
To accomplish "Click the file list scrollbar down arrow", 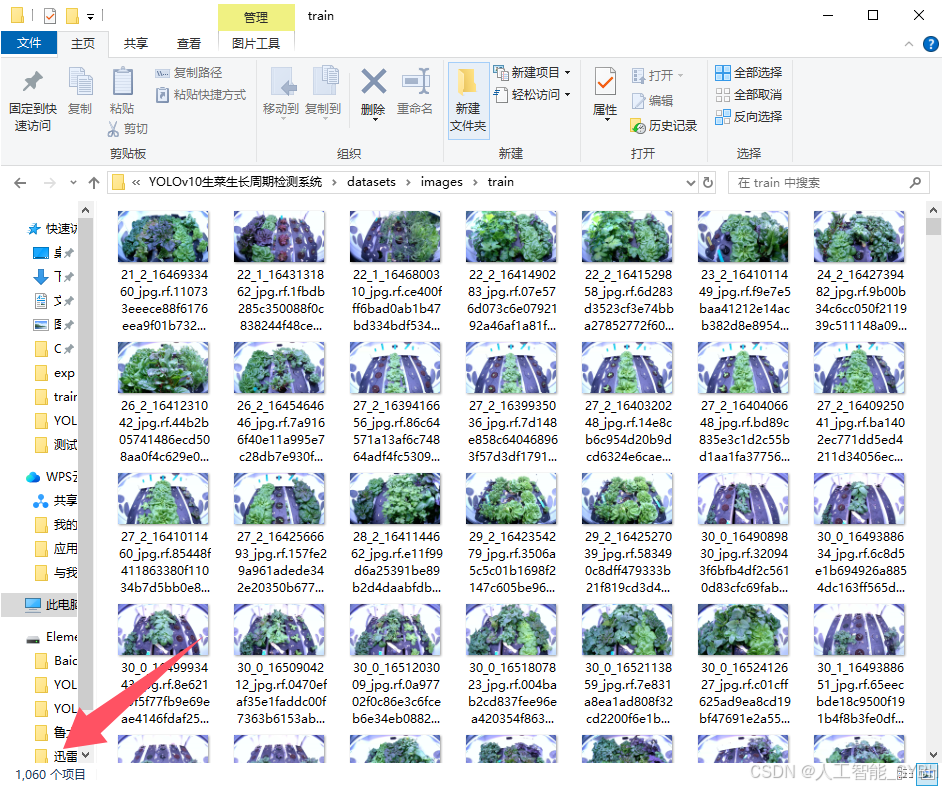I will [x=933, y=755].
